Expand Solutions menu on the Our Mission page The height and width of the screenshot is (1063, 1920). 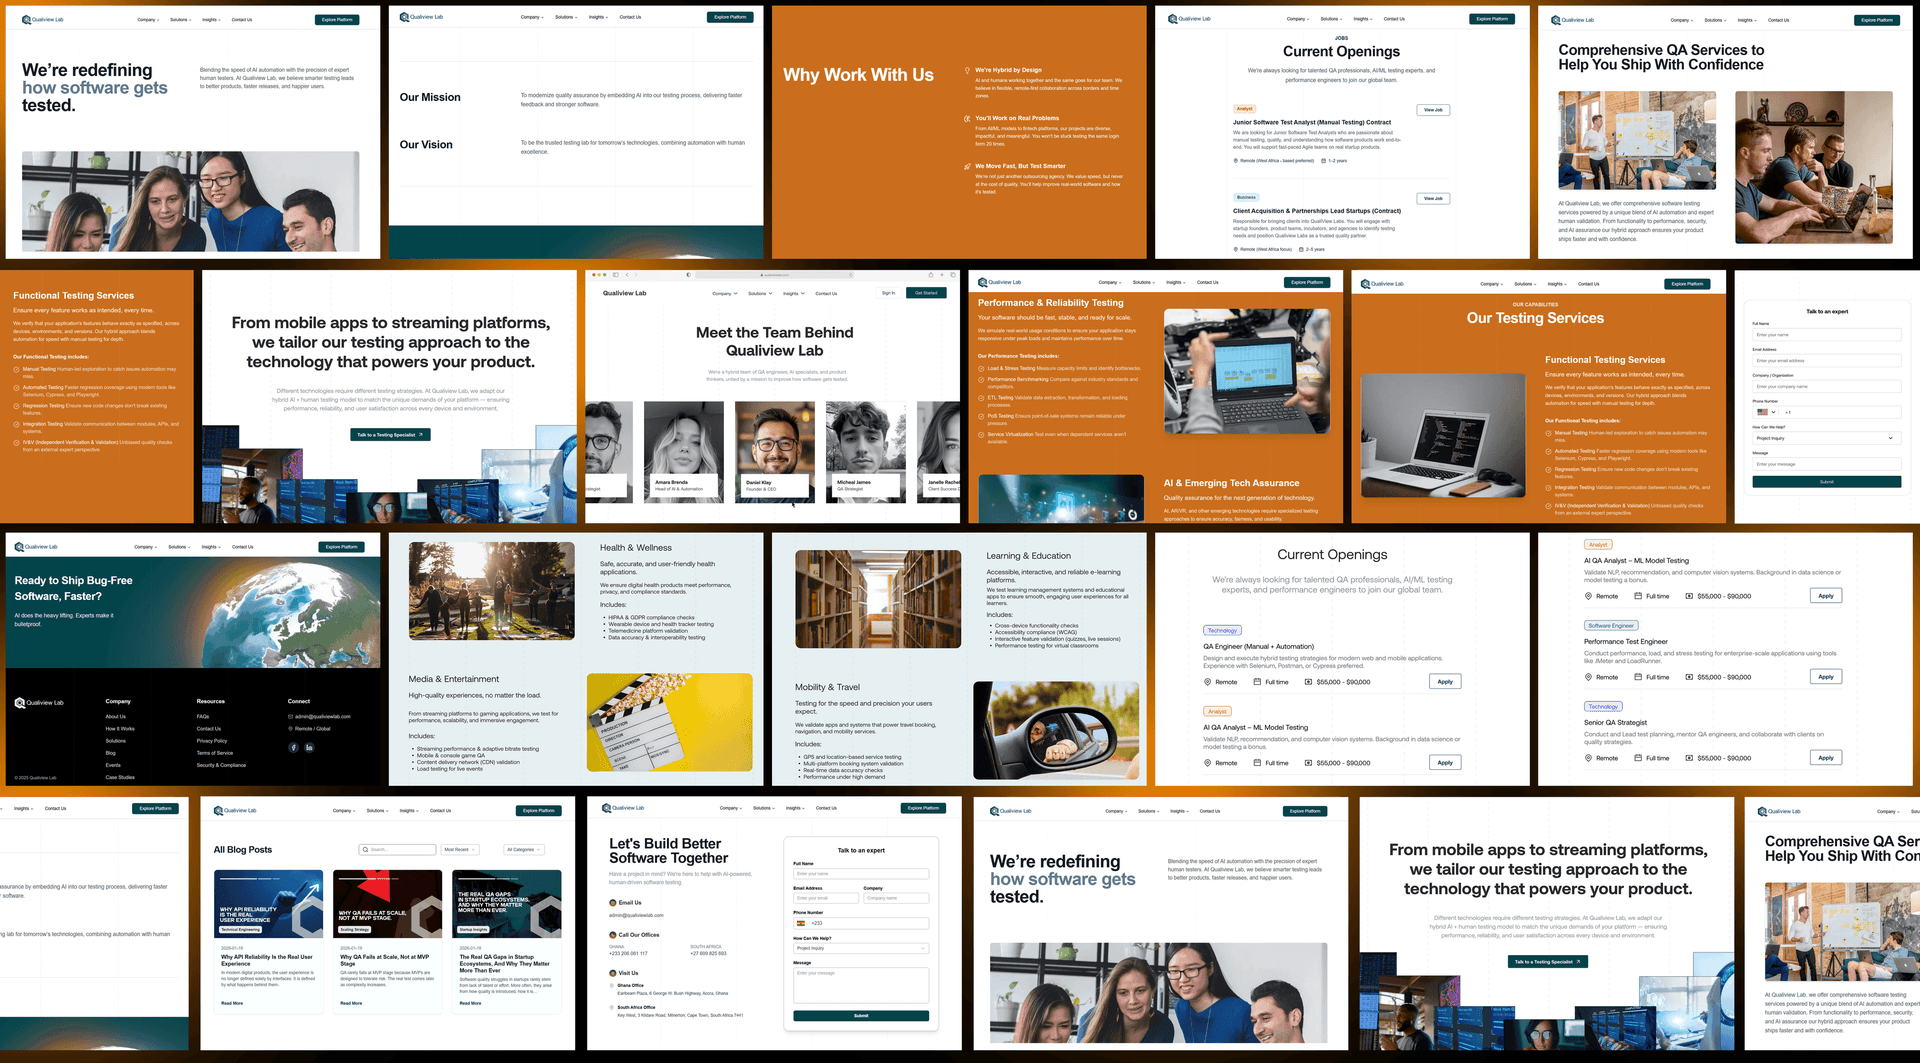[566, 17]
